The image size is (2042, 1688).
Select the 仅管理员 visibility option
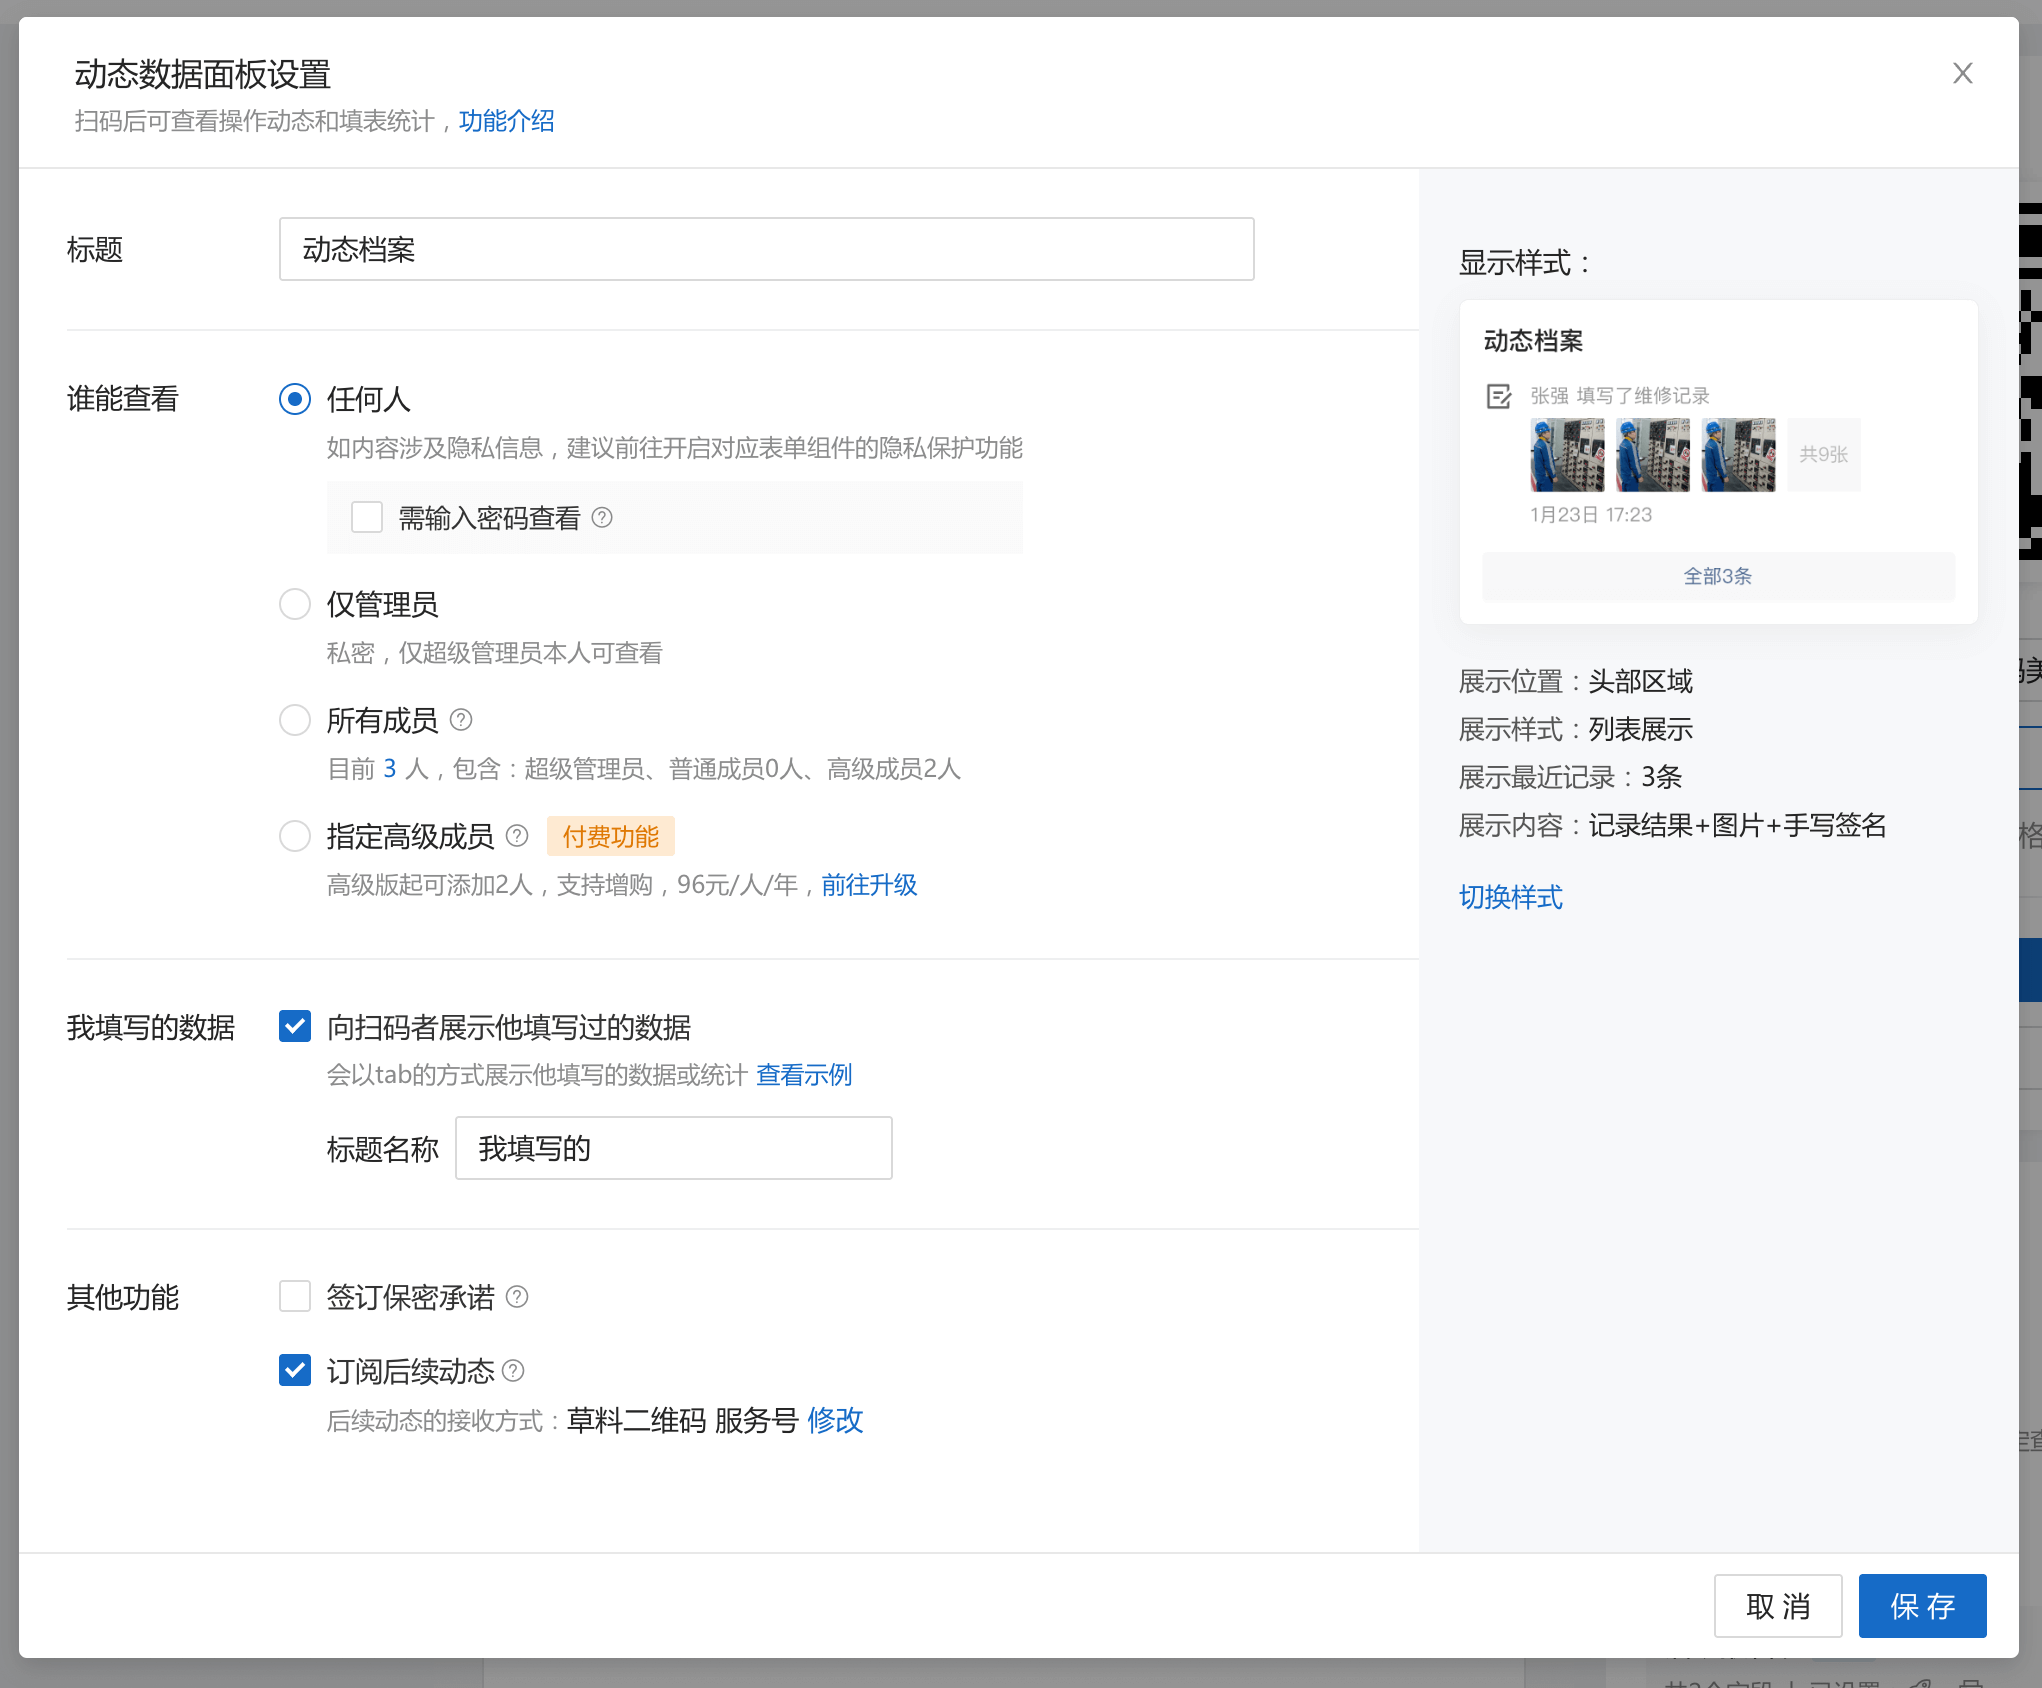click(x=295, y=604)
